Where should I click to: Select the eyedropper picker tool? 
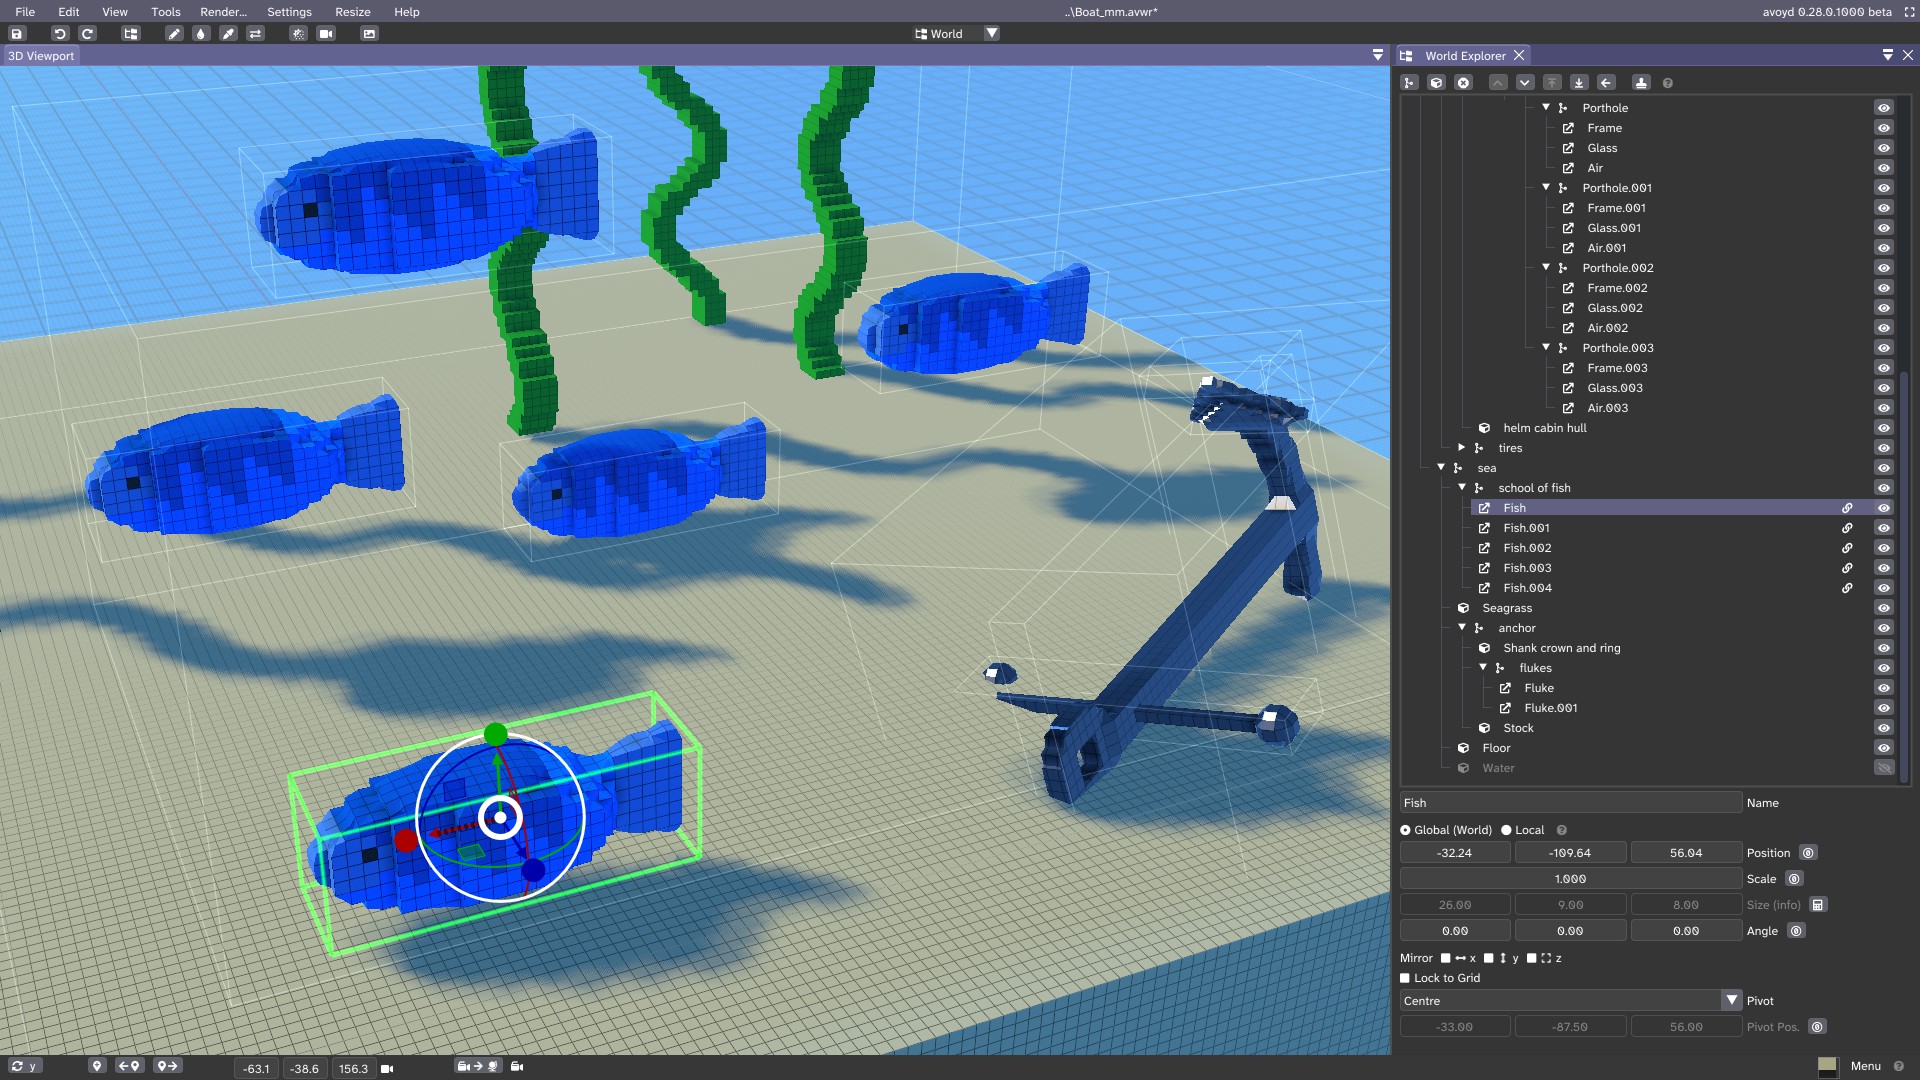coord(228,33)
